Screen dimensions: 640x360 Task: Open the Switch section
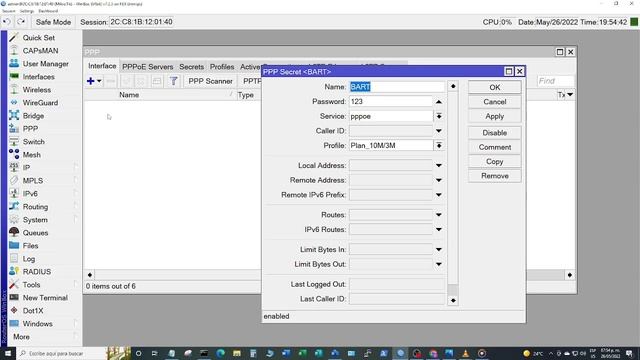pyautogui.click(x=33, y=142)
